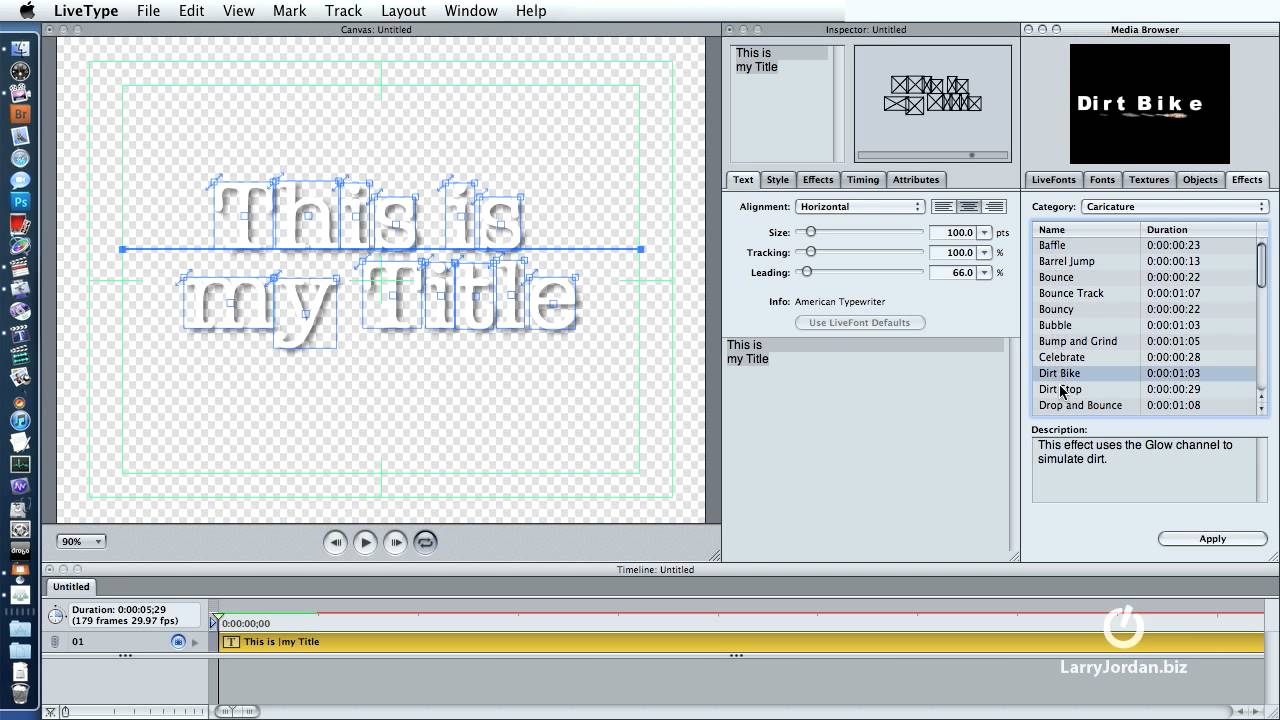Screen dimensions: 1280x720
Task: Open the Track menu
Action: 343,11
